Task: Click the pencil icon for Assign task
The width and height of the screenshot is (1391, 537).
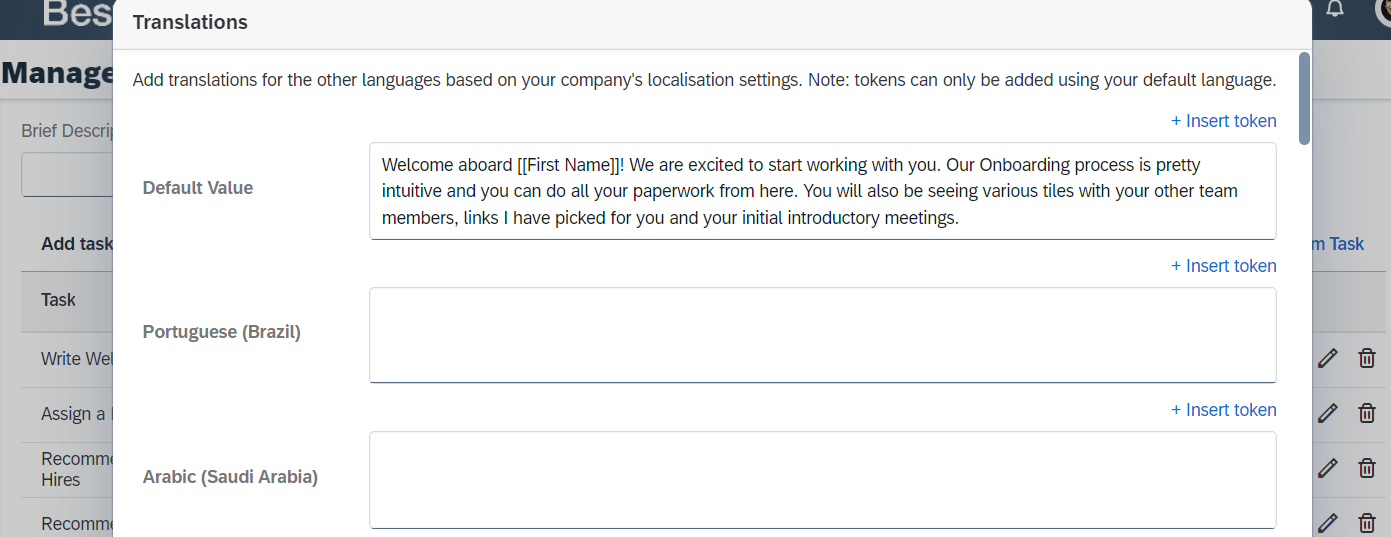Action: tap(1327, 413)
